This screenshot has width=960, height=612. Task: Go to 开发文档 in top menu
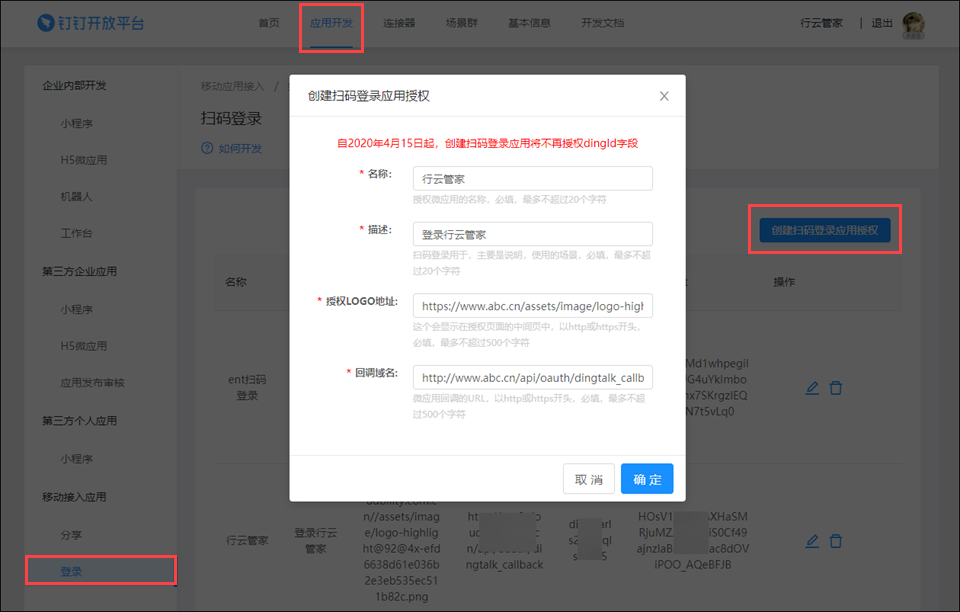[x=602, y=23]
